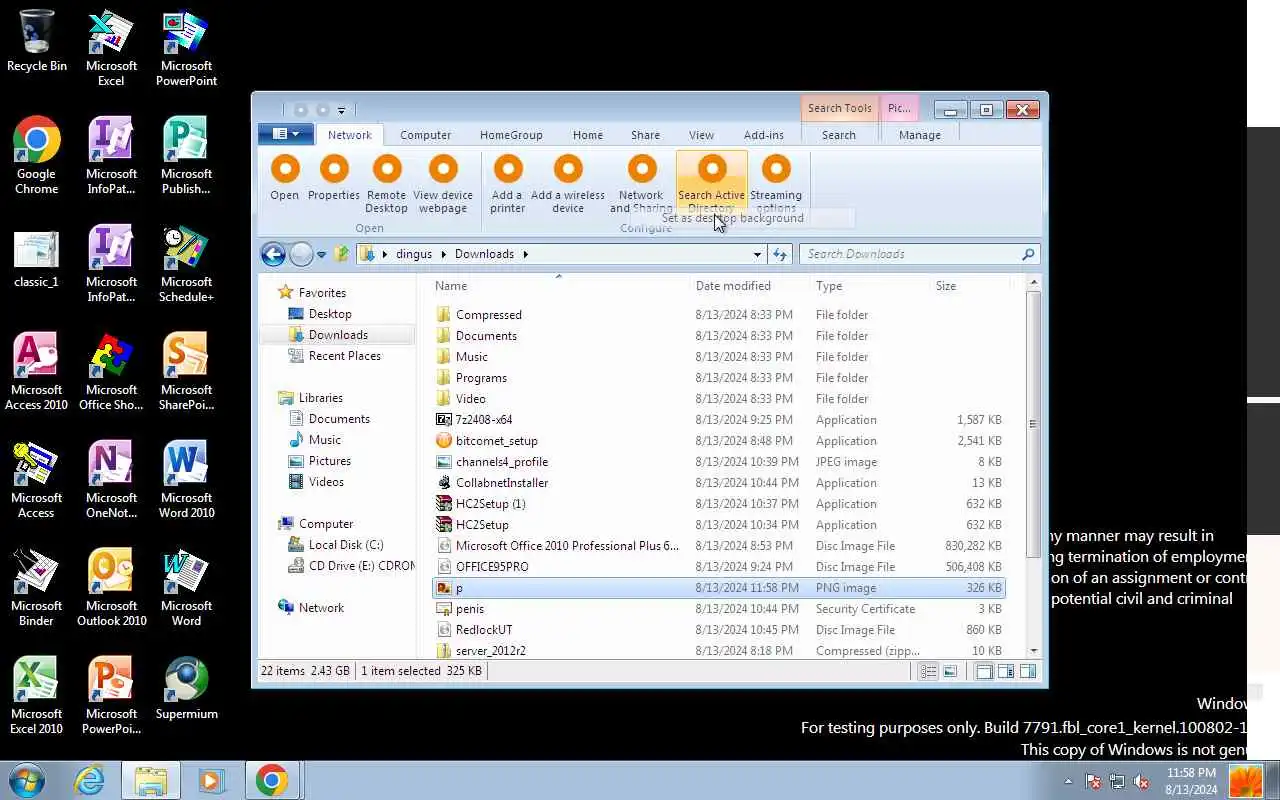Image resolution: width=1280 pixels, height=800 pixels.
Task: Click the Up one level folder icon
Action: 342,254
